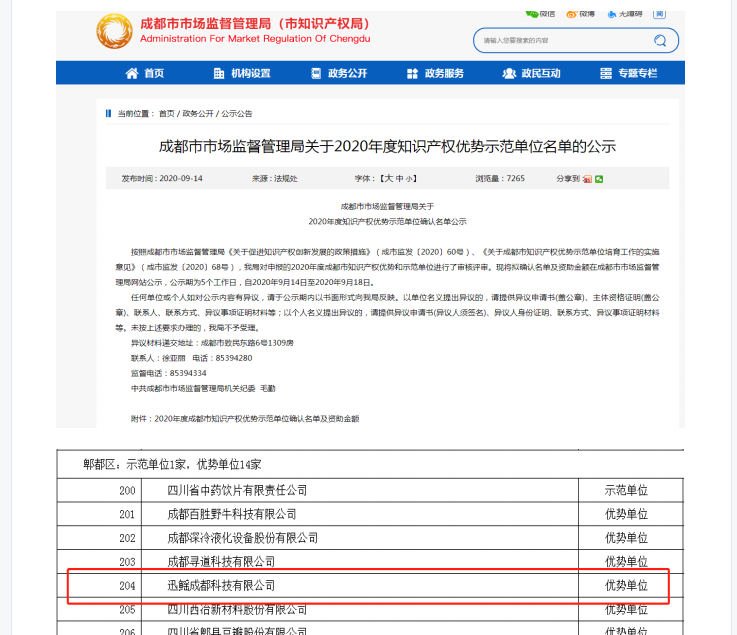Click the 政务公开 breadcrumb link
This screenshot has width=737, height=635.
[x=198, y=114]
